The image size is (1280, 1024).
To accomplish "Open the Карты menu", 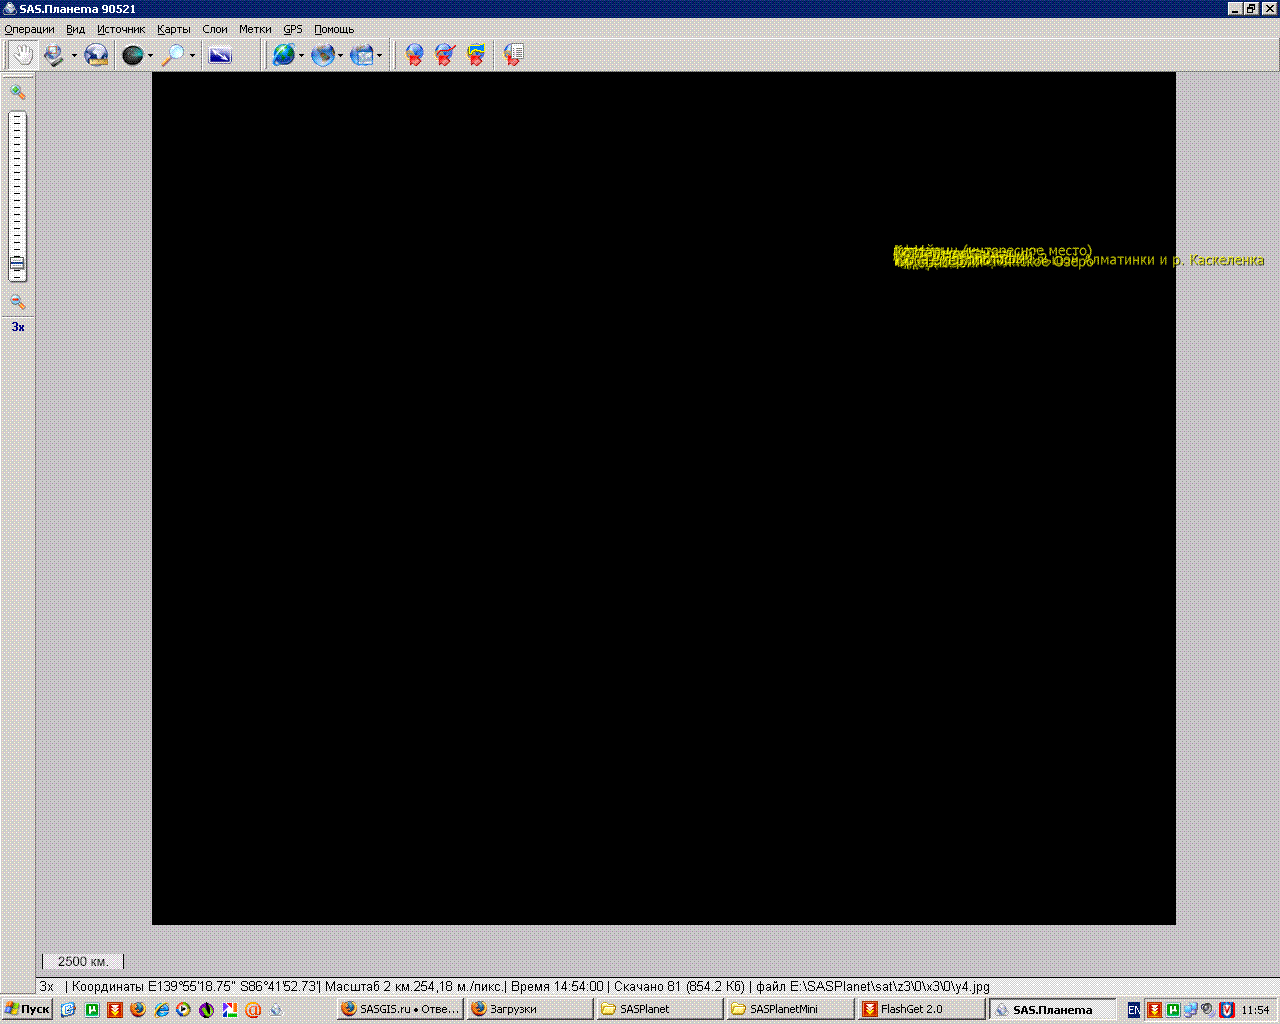I will (173, 29).
